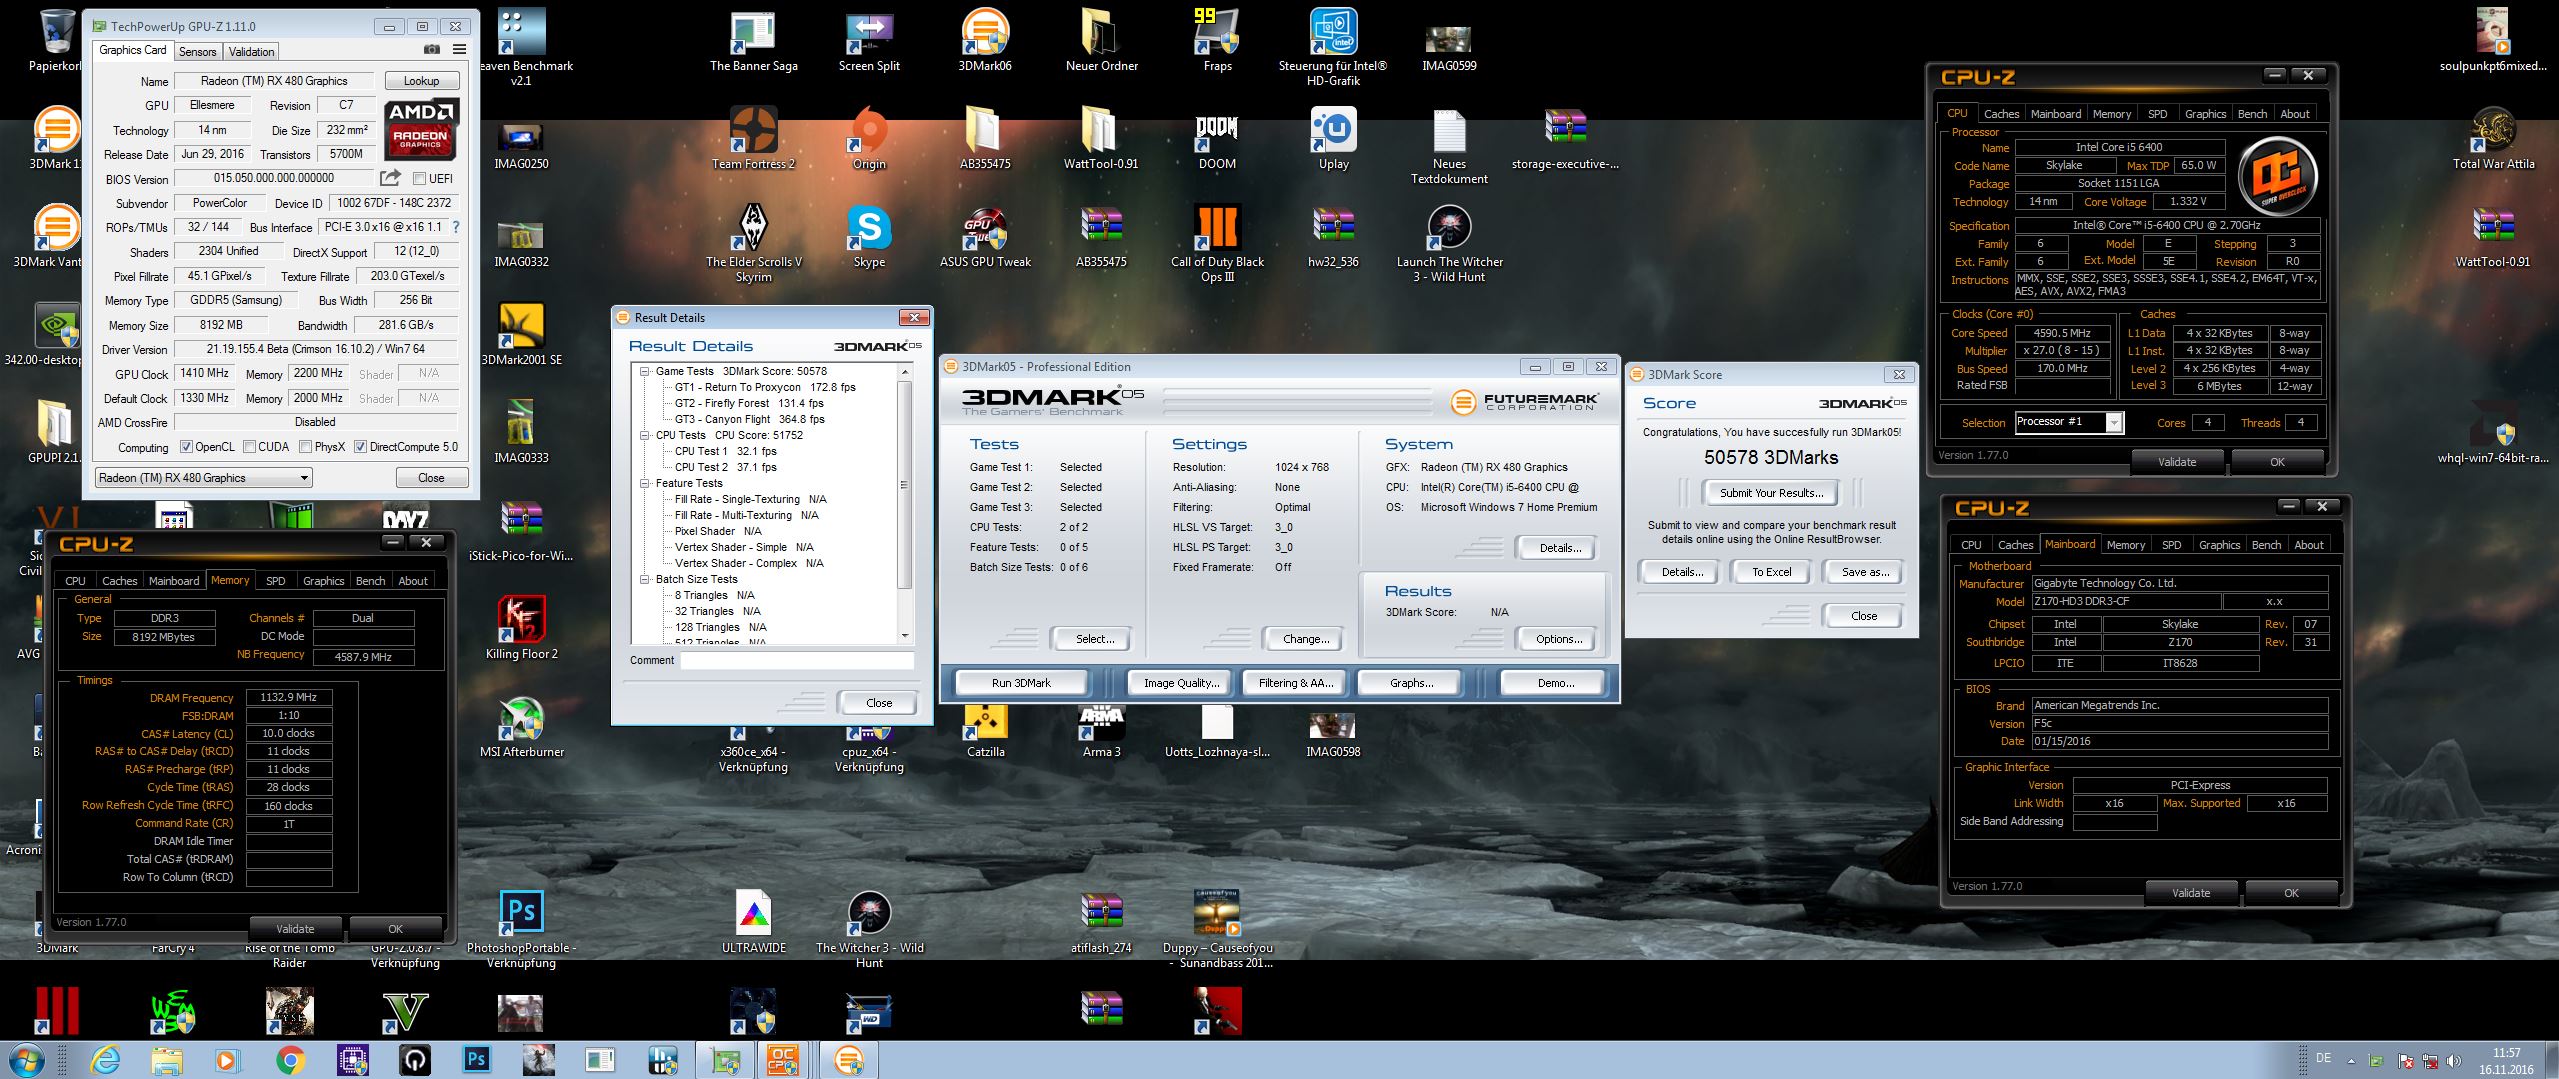Collapse the CPU Tests tree node

pos(645,435)
